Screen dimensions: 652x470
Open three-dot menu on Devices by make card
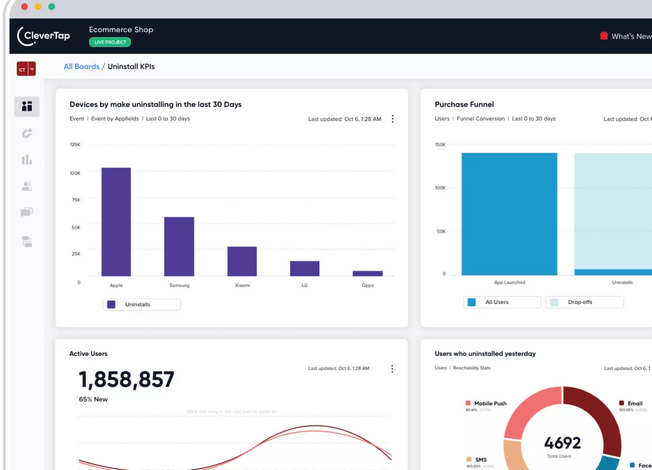[x=393, y=119]
